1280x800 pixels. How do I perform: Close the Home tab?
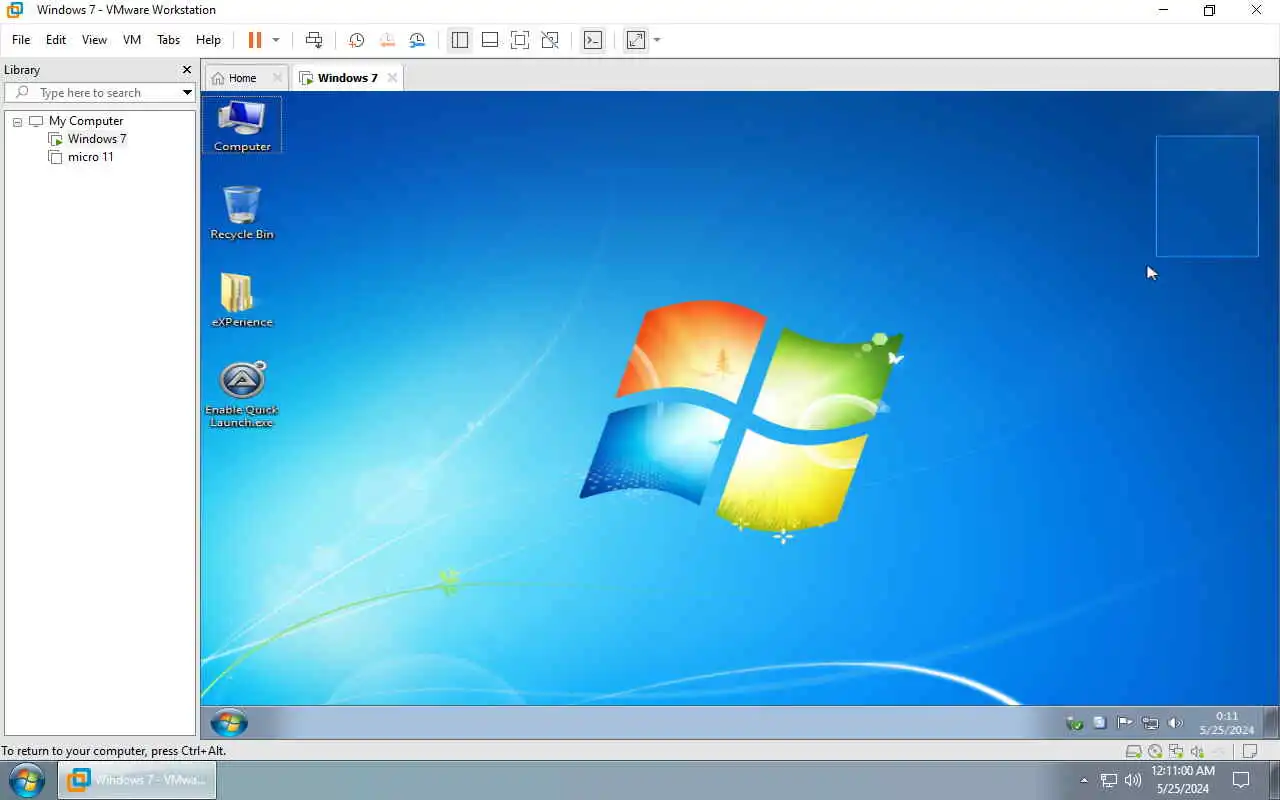[x=278, y=78]
